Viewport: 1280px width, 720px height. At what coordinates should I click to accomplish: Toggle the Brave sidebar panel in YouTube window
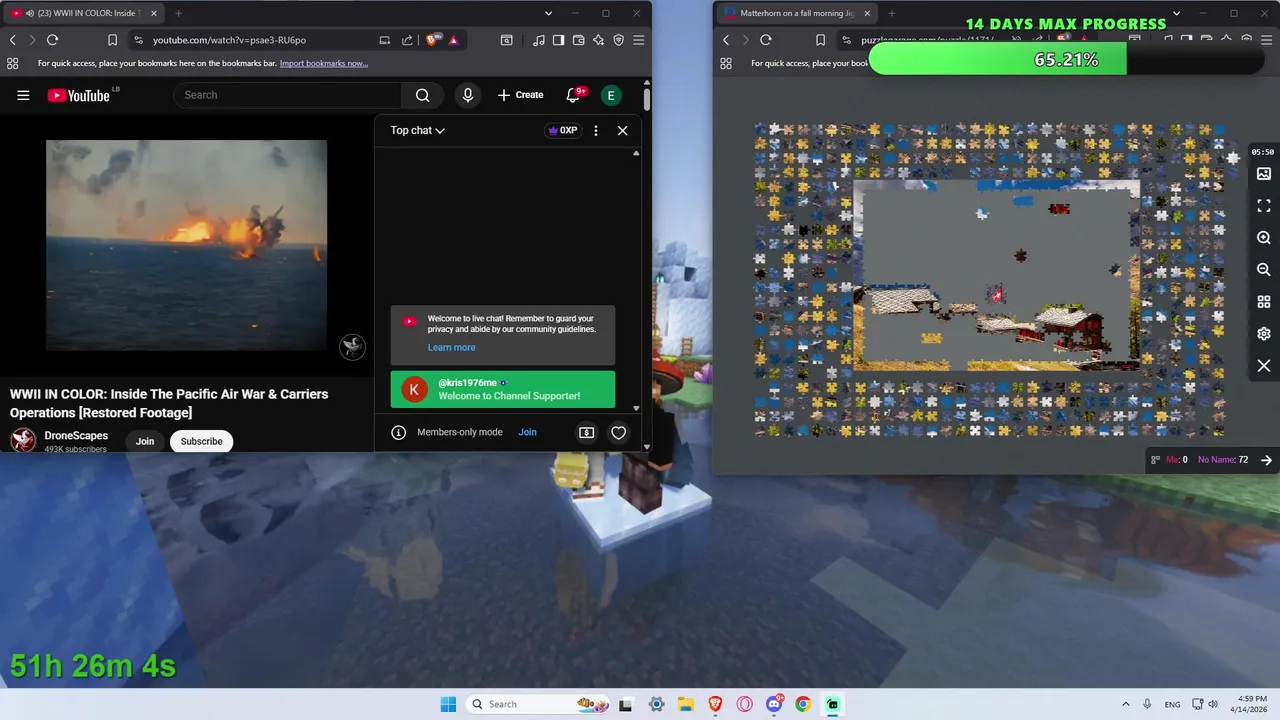(x=558, y=40)
